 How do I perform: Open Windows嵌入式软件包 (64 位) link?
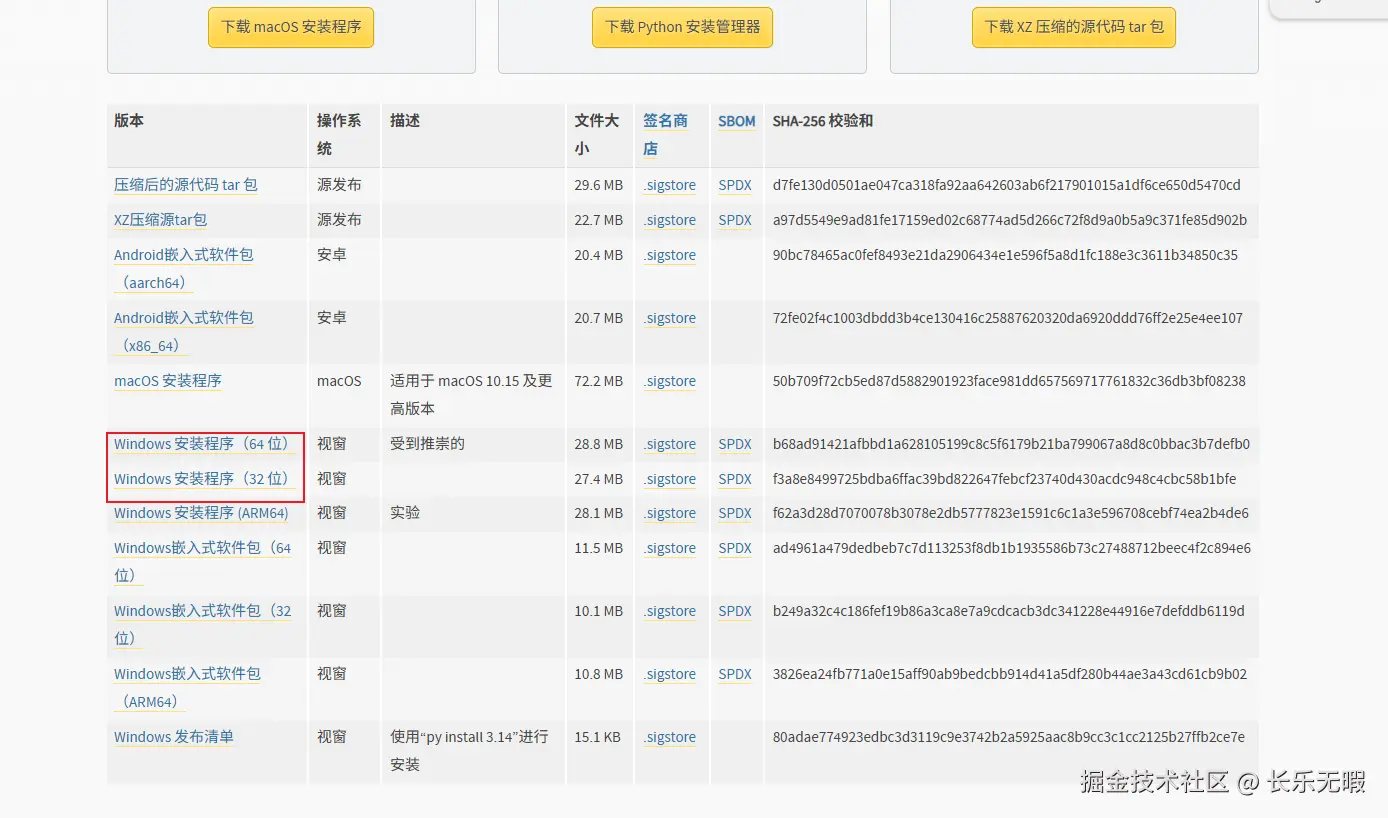coord(203,562)
